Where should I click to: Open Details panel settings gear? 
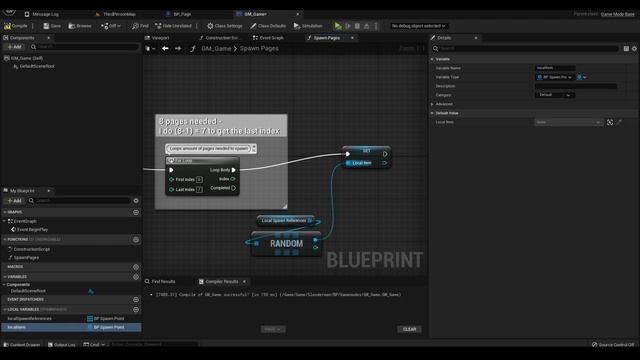tap(634, 49)
